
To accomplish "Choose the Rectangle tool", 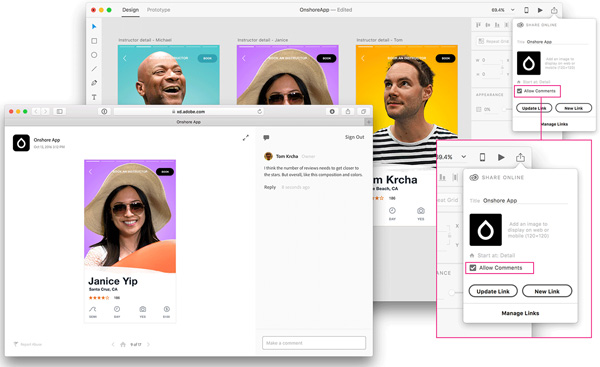I will pyautogui.click(x=94, y=41).
